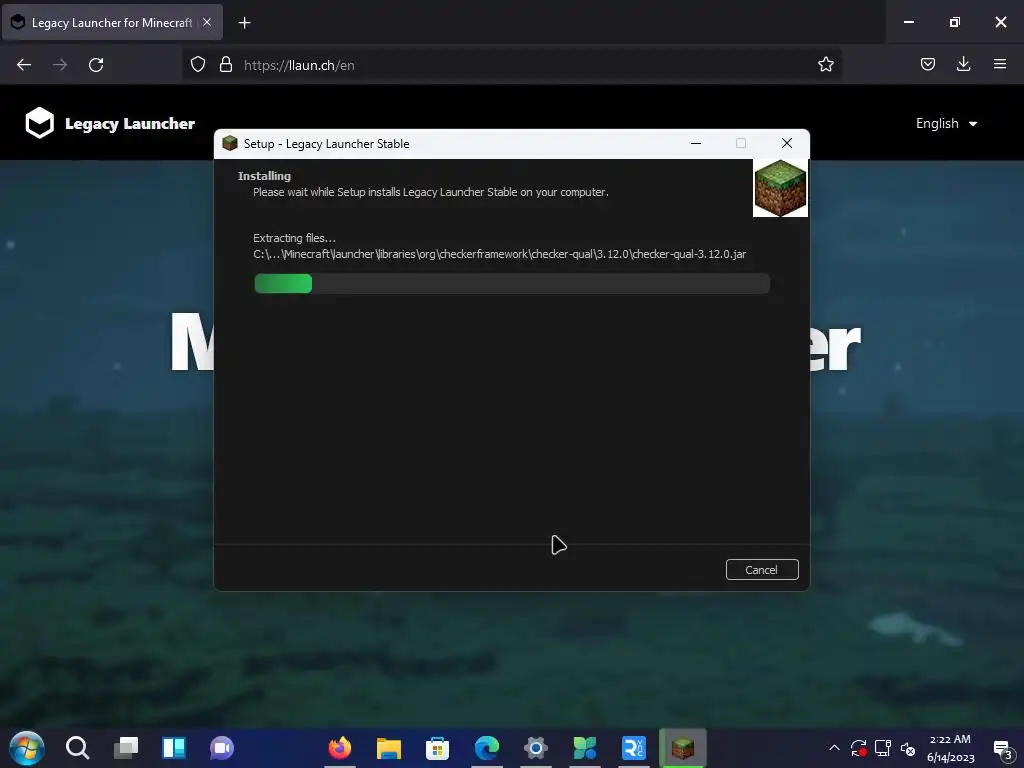Click Cancel in the Legacy Launcher setup

pos(761,569)
